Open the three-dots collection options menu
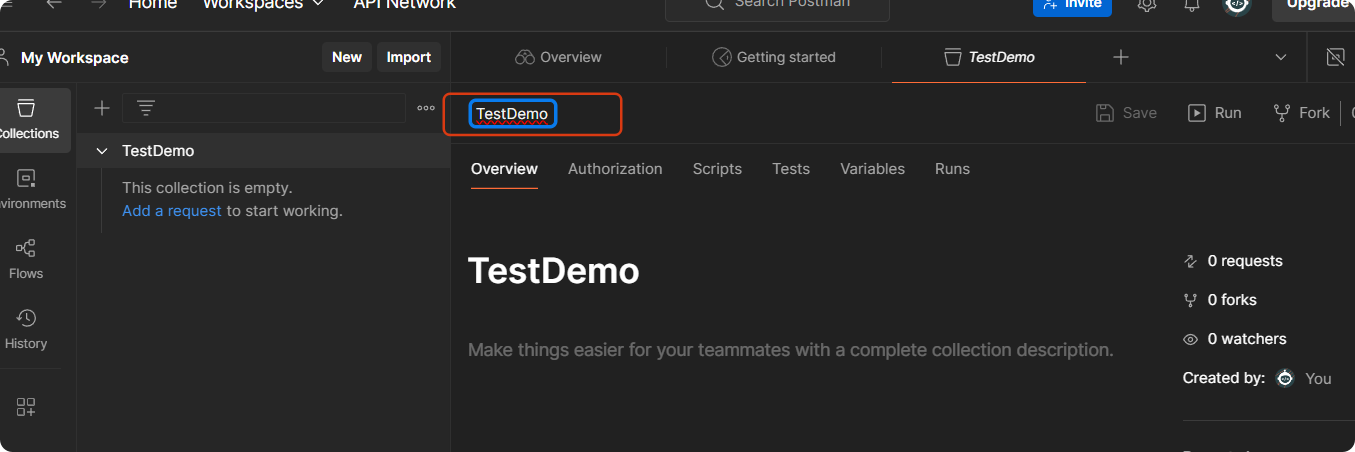 pos(426,108)
